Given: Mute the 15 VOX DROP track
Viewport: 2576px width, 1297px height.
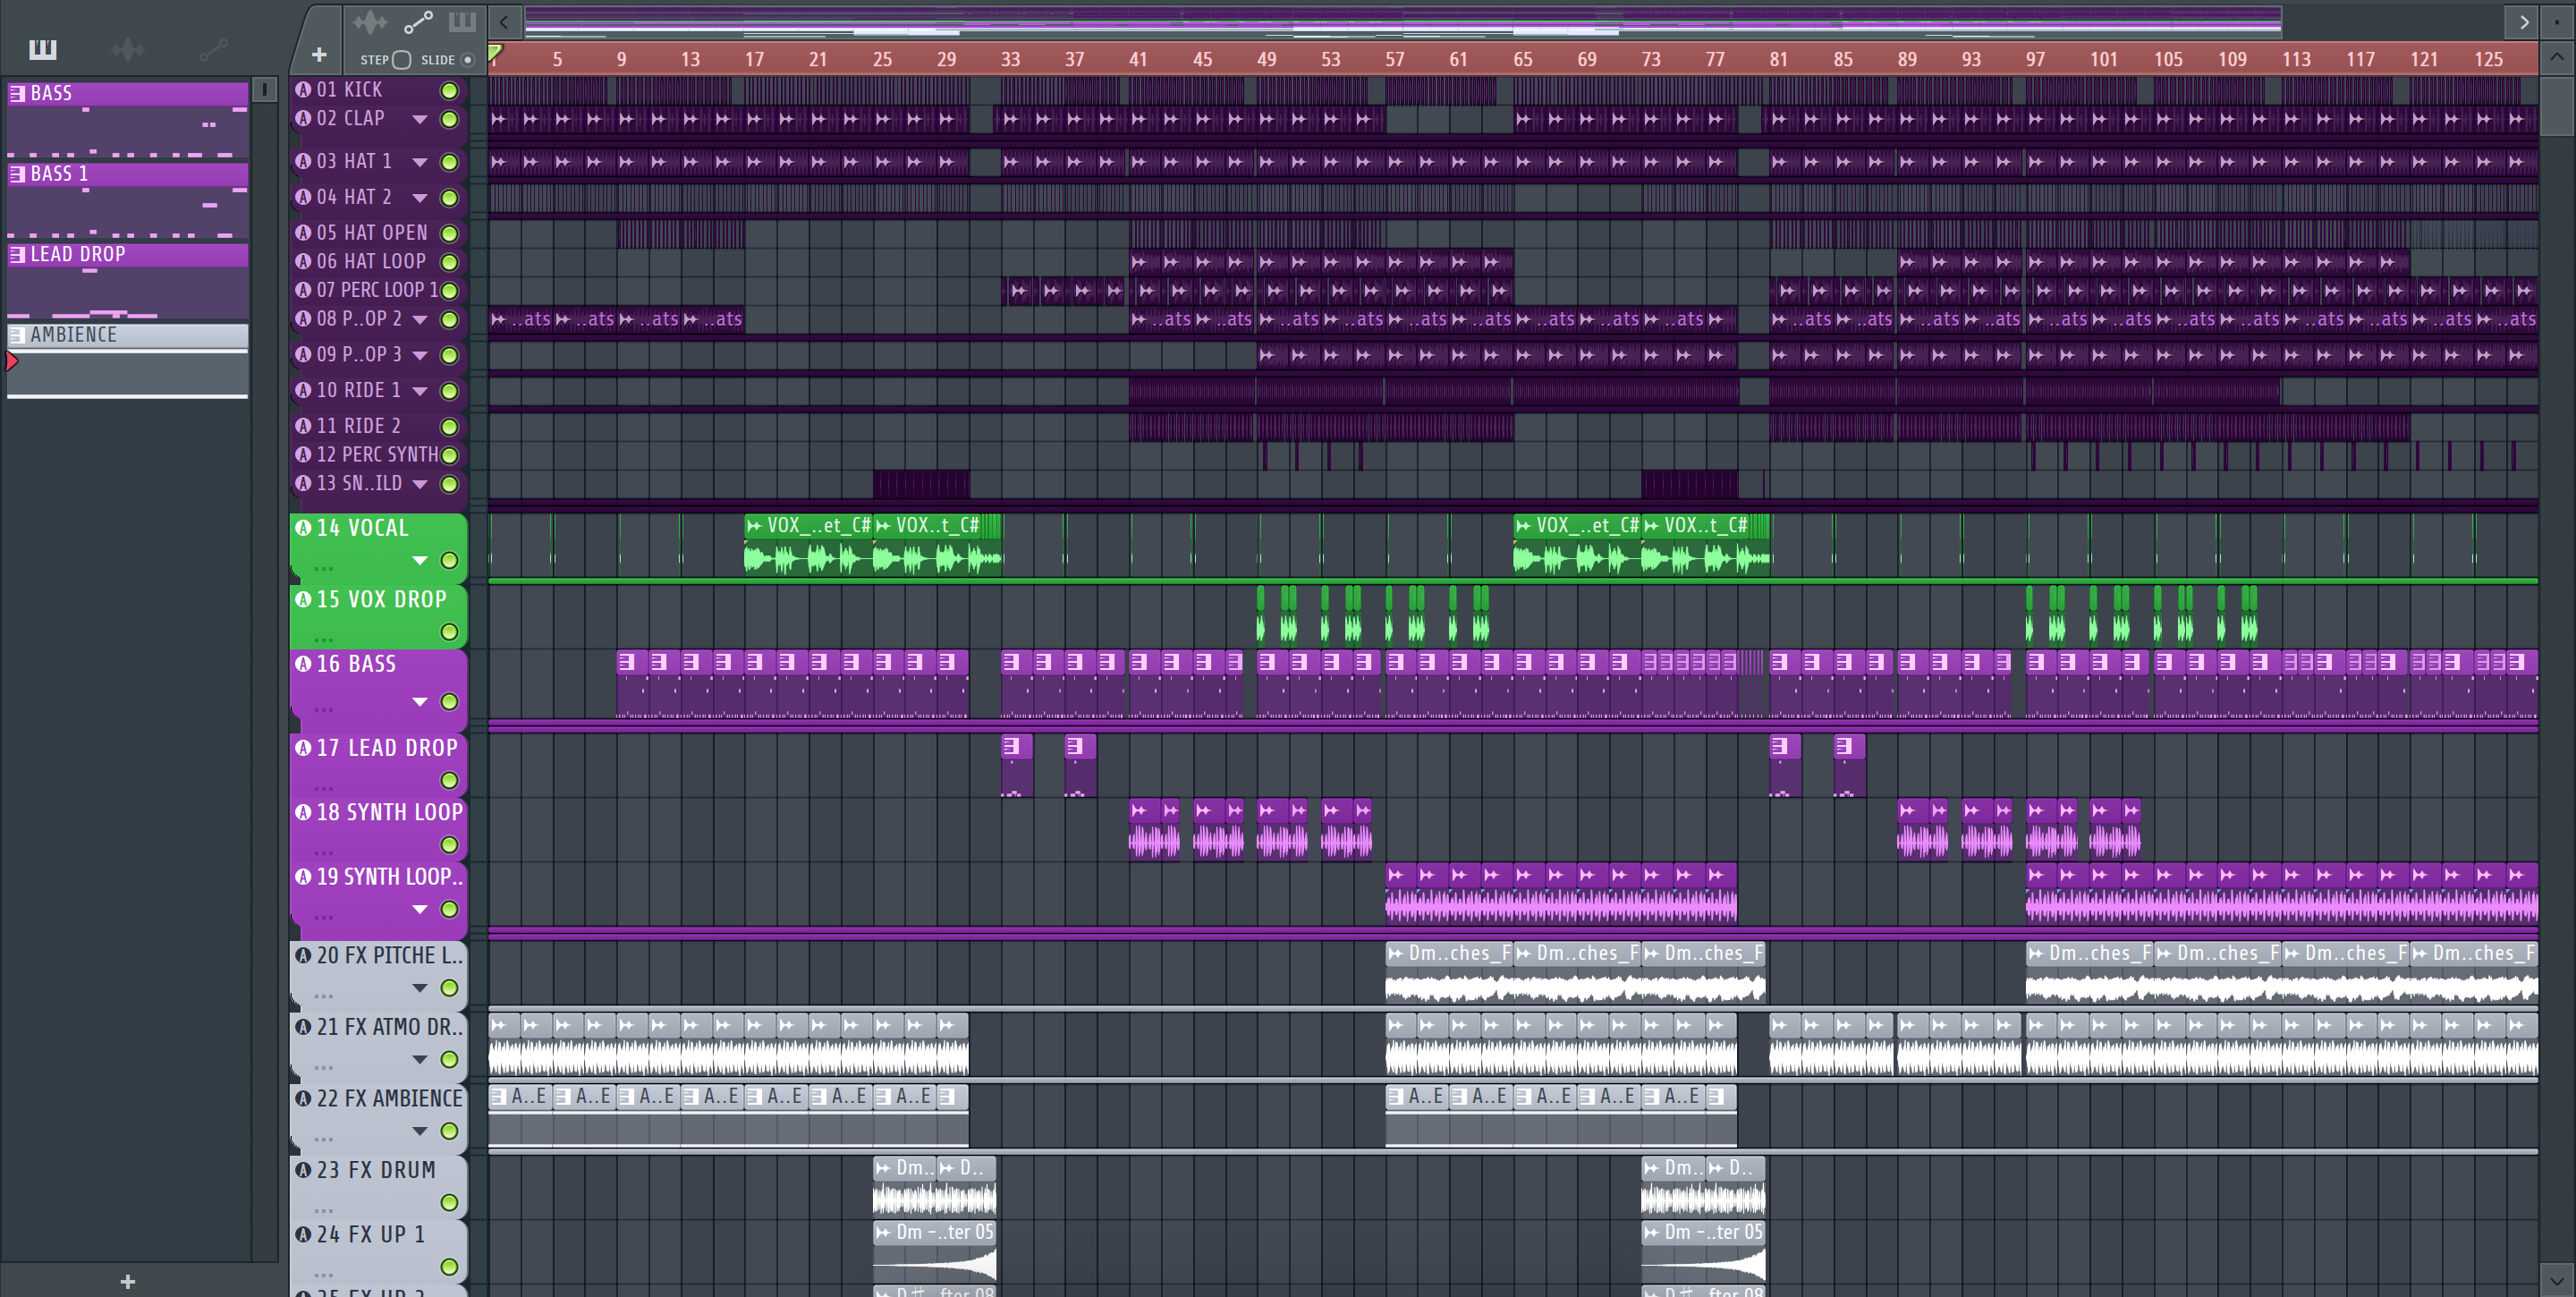Looking at the screenshot, I should pyautogui.click(x=450, y=632).
